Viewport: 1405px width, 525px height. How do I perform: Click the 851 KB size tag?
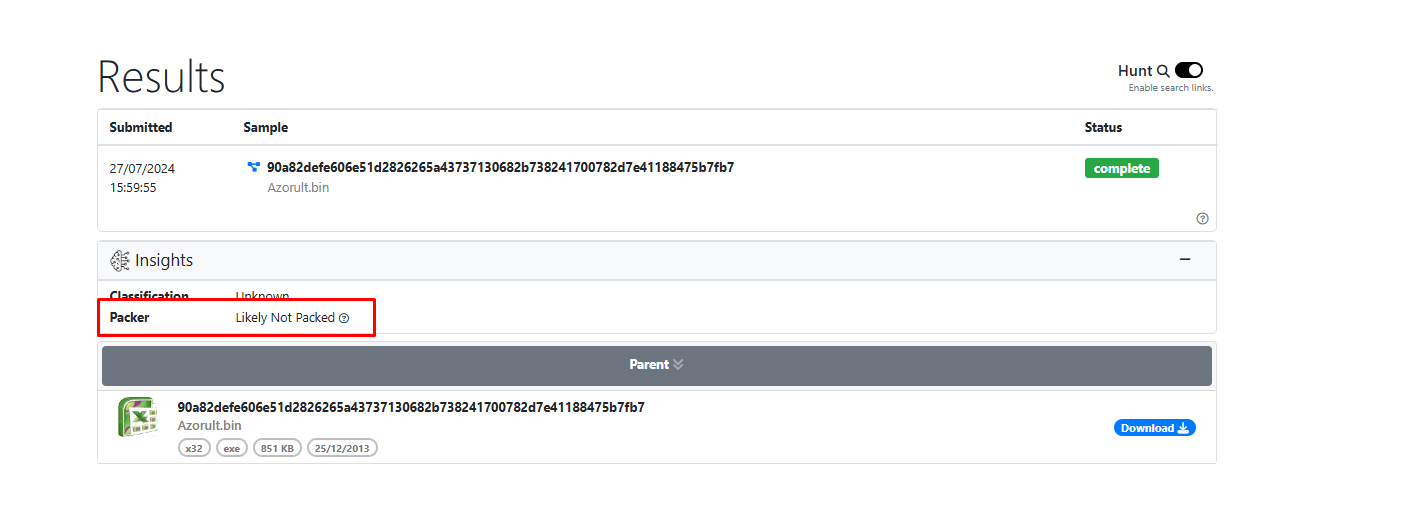pos(277,448)
